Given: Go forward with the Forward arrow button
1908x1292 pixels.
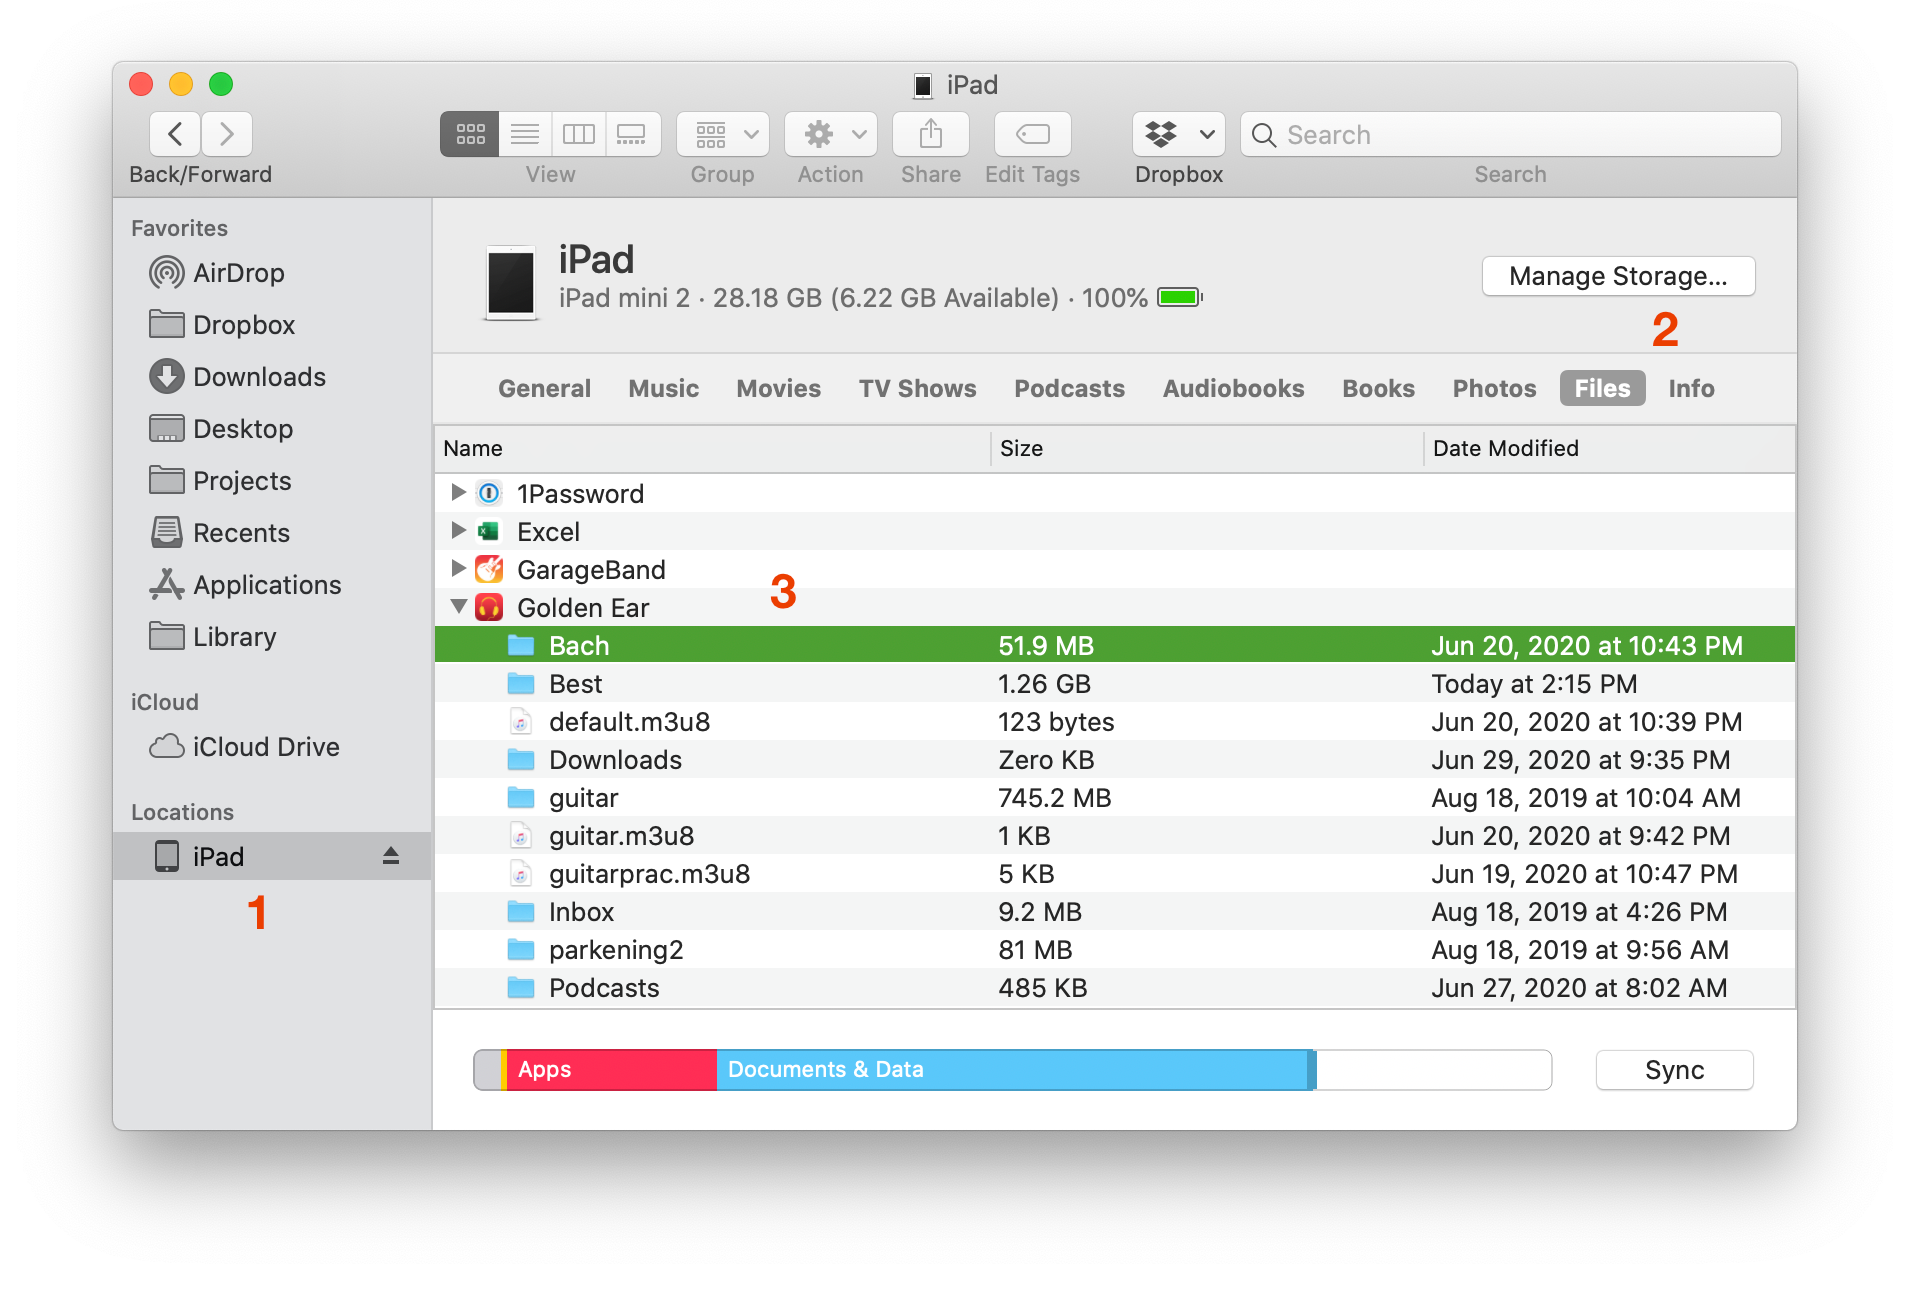Looking at the screenshot, I should pyautogui.click(x=227, y=134).
